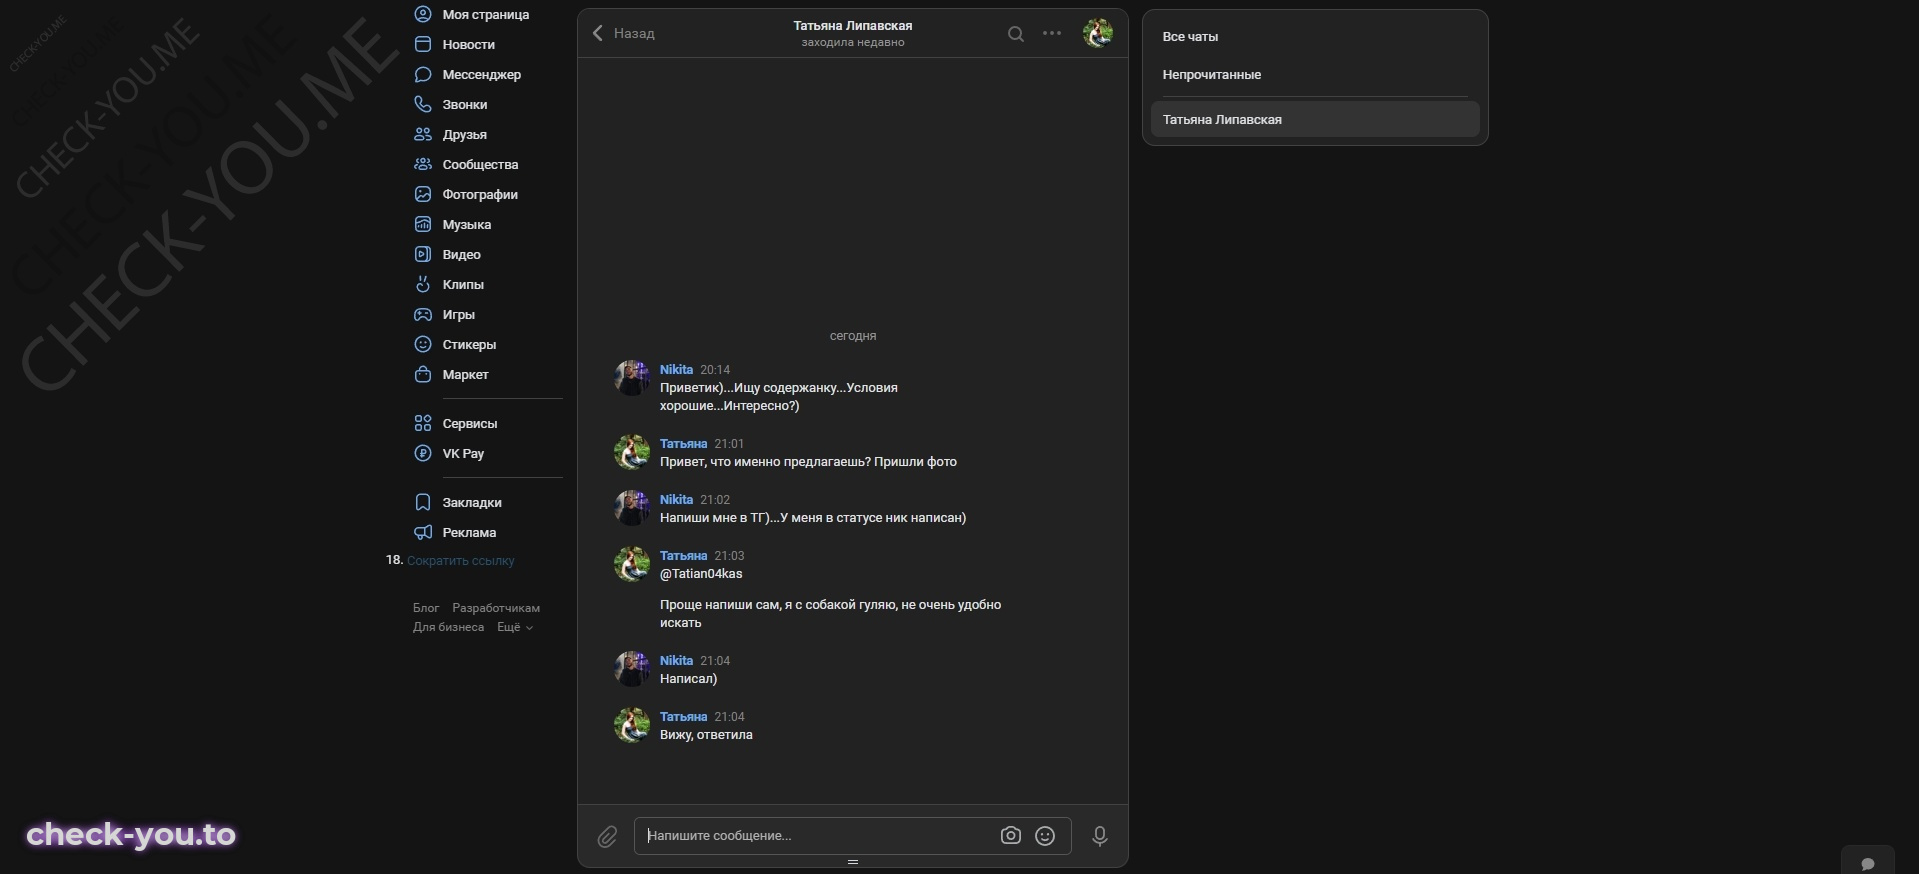Select Все чаты filter
The width and height of the screenshot is (1919, 874).
coord(1314,36)
